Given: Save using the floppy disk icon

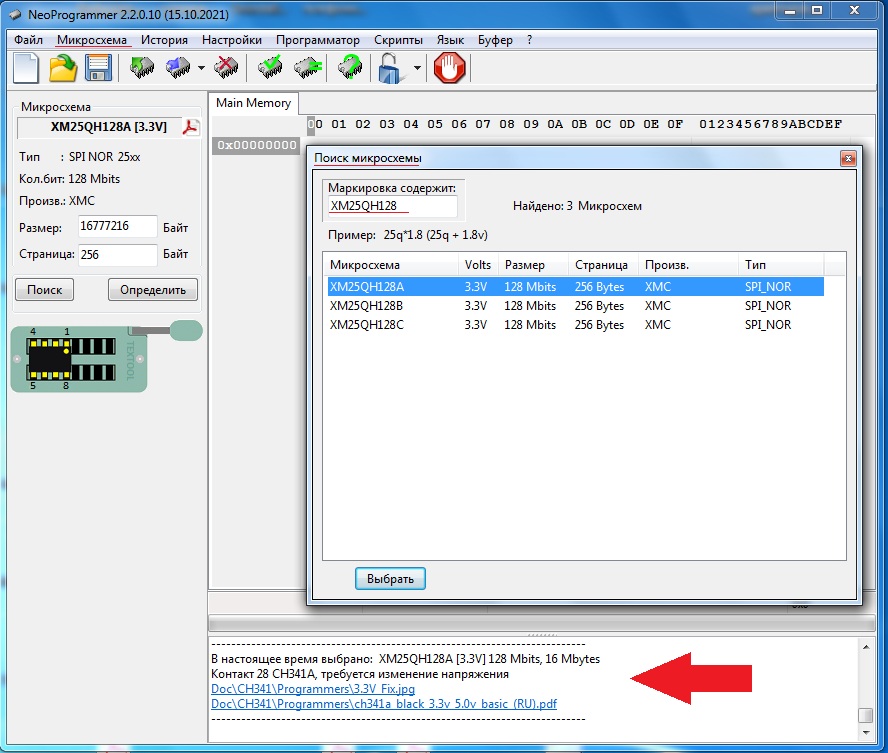Looking at the screenshot, I should pyautogui.click(x=97, y=68).
